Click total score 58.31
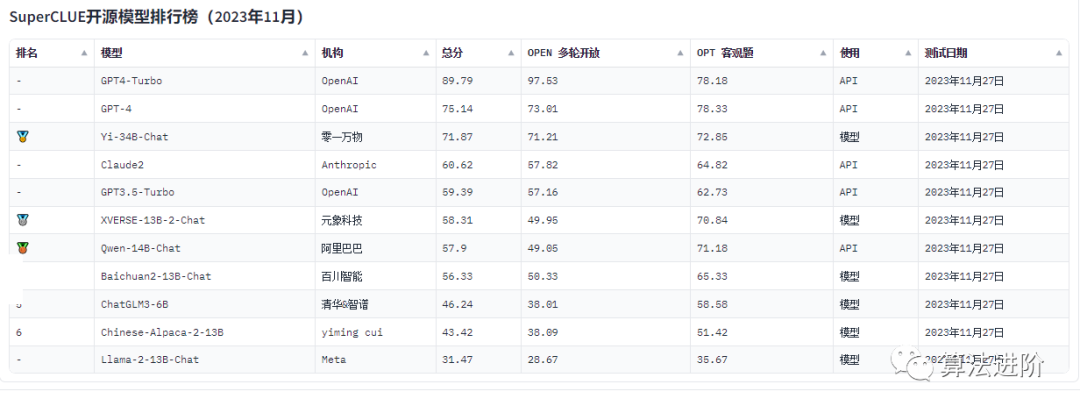Viewport: 1080px width, 413px height. click(x=457, y=220)
